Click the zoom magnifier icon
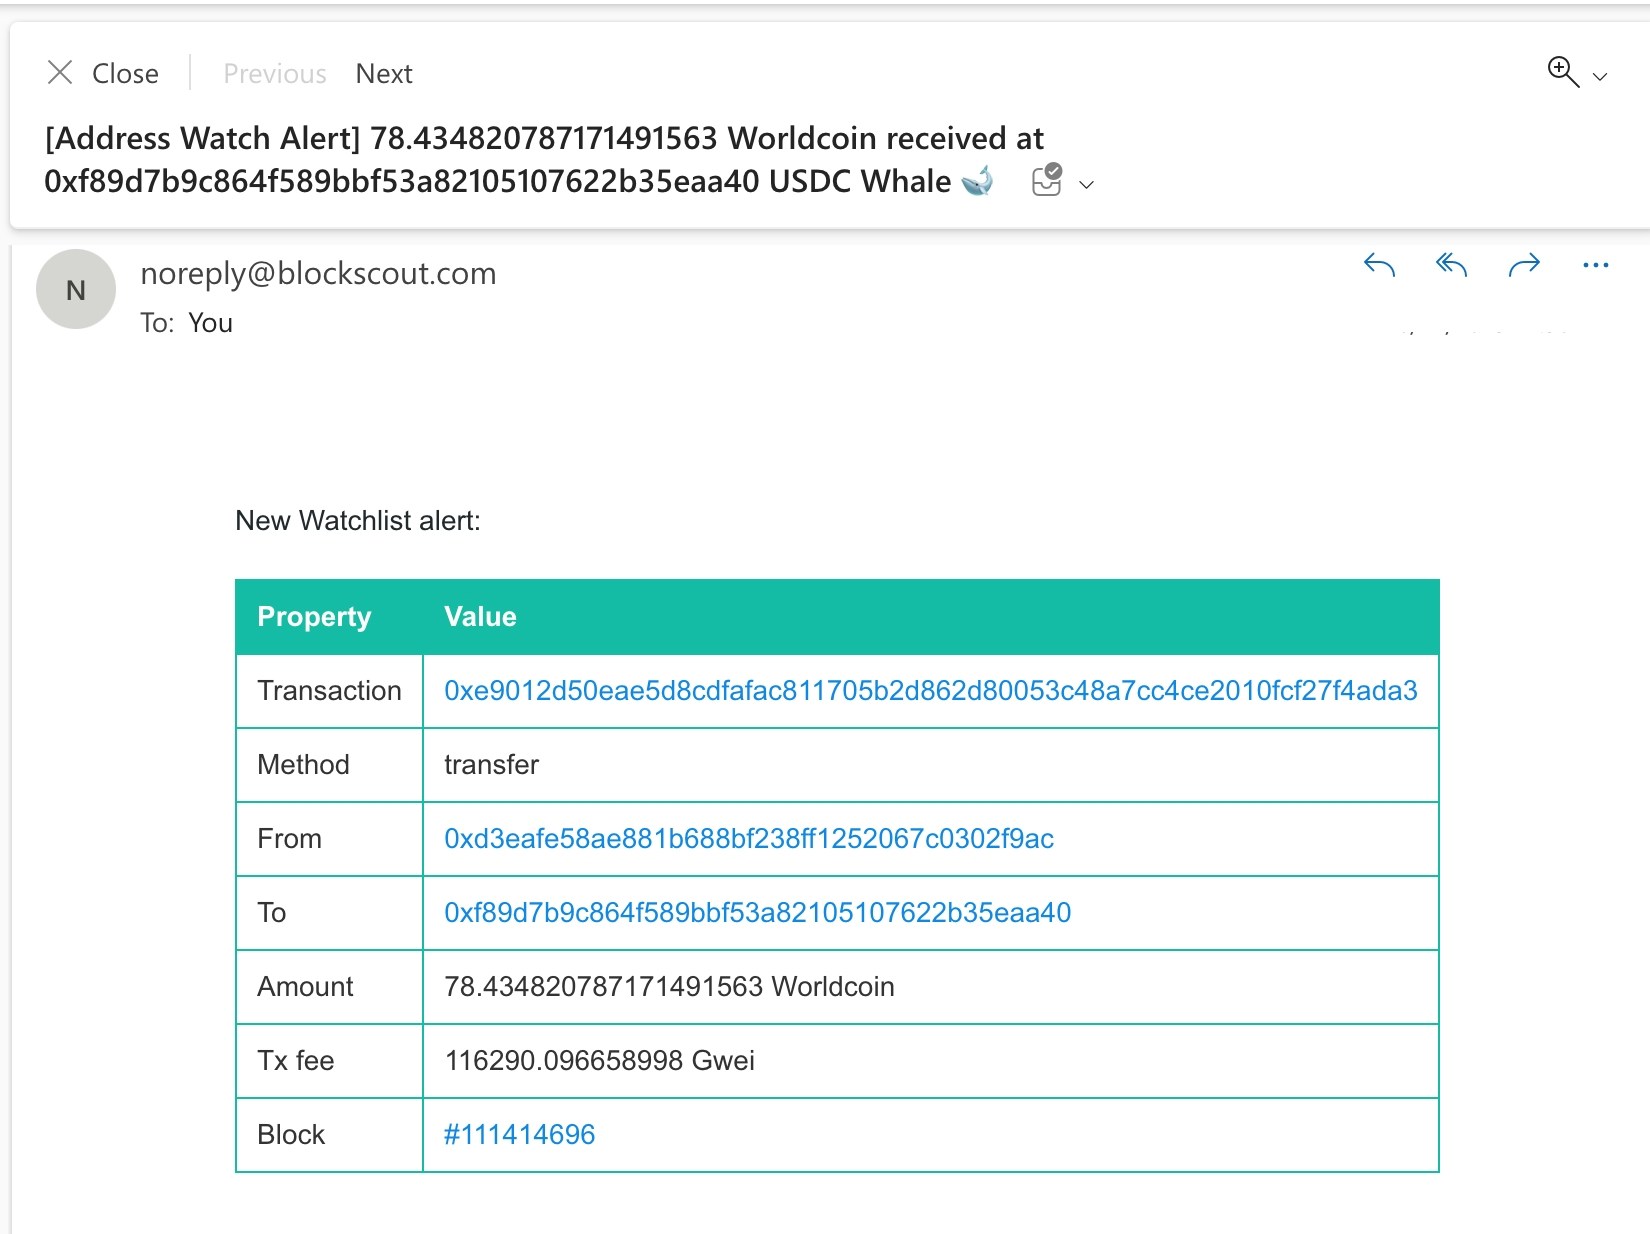1650x1234 pixels. tap(1563, 72)
